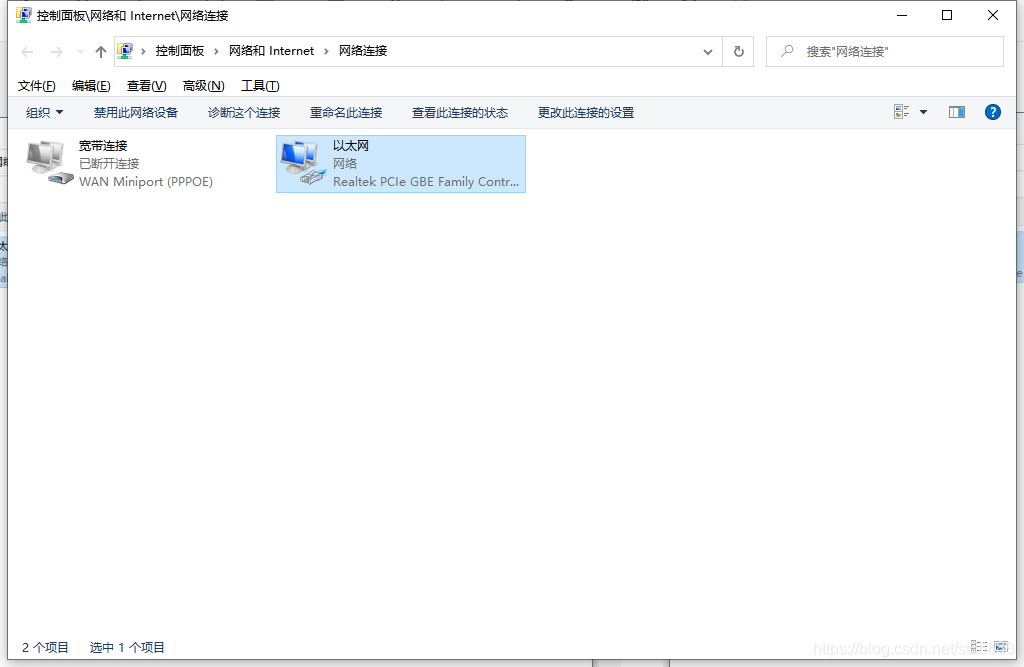This screenshot has width=1024, height=667.
Task: Open the 组织 dropdown menu
Action: click(43, 112)
